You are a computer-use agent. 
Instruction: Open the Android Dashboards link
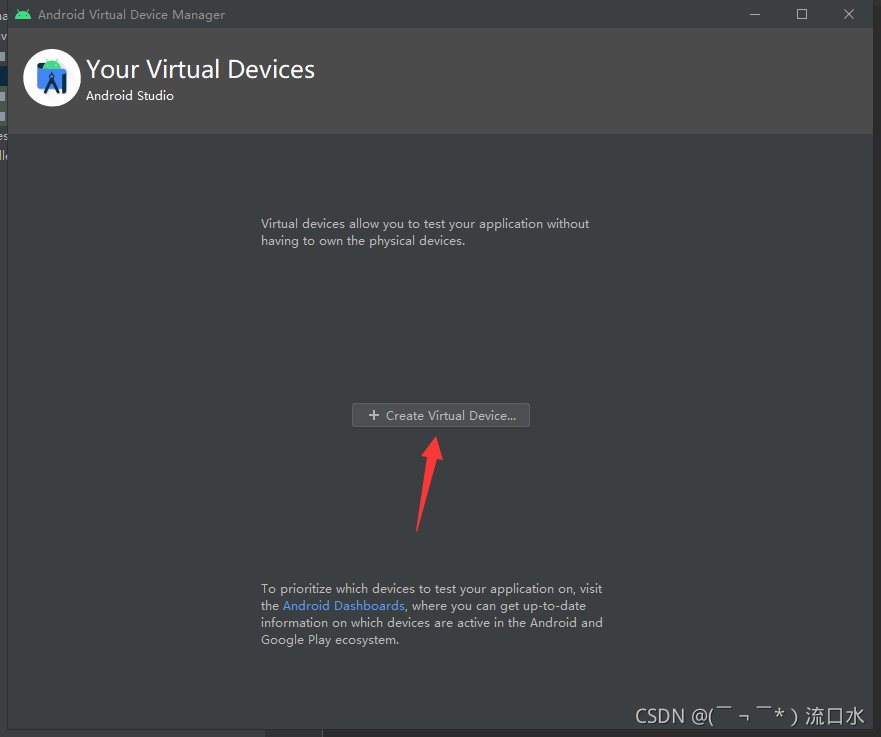pyautogui.click(x=343, y=606)
